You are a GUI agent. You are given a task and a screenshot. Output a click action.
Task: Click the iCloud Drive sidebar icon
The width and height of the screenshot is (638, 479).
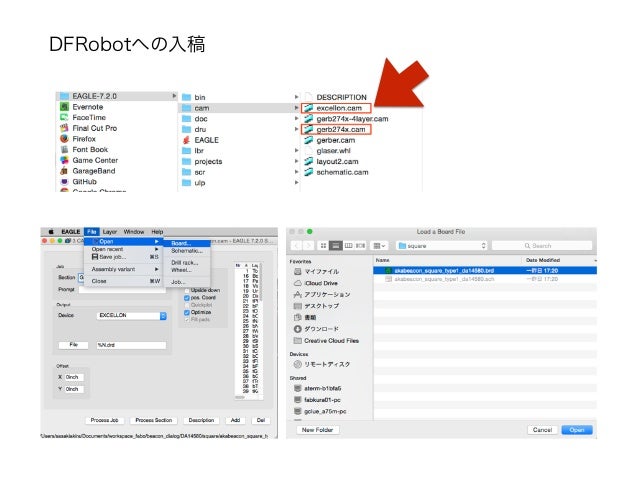[298, 283]
